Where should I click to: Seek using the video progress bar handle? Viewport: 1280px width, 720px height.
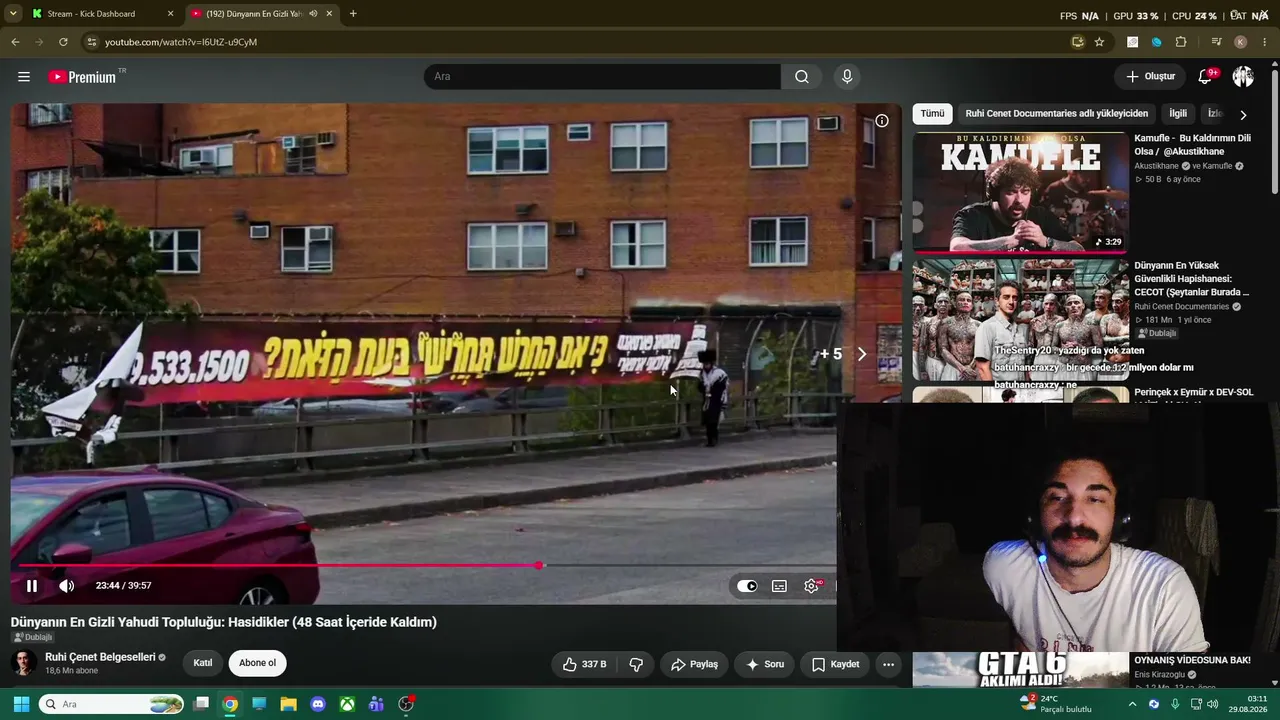[x=540, y=566]
